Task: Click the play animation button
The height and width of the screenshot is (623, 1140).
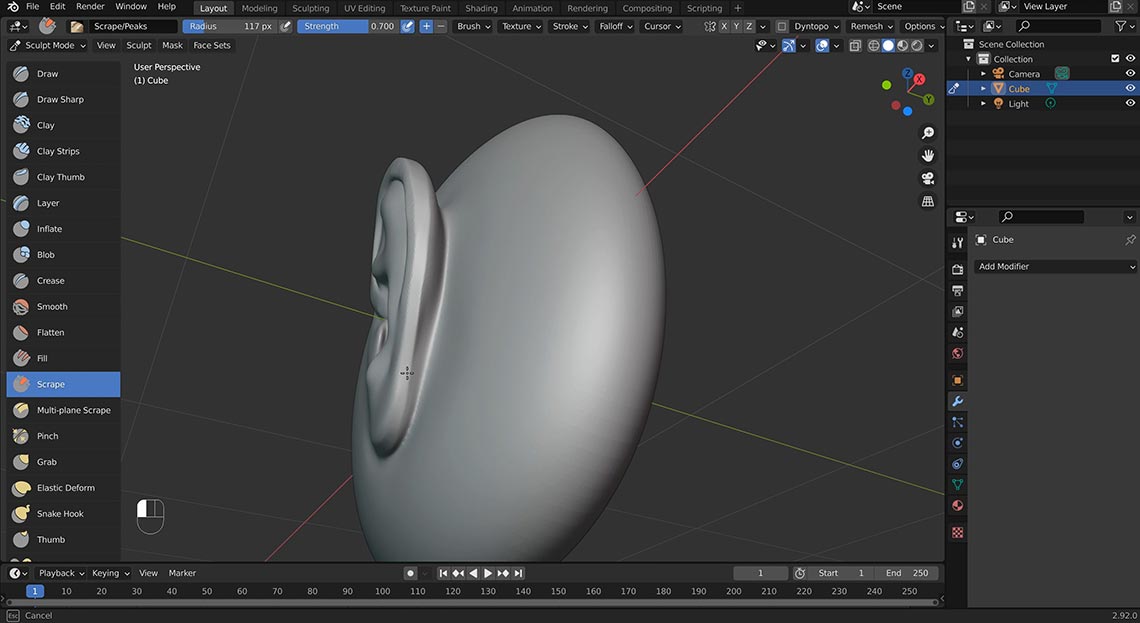Action: (x=488, y=573)
